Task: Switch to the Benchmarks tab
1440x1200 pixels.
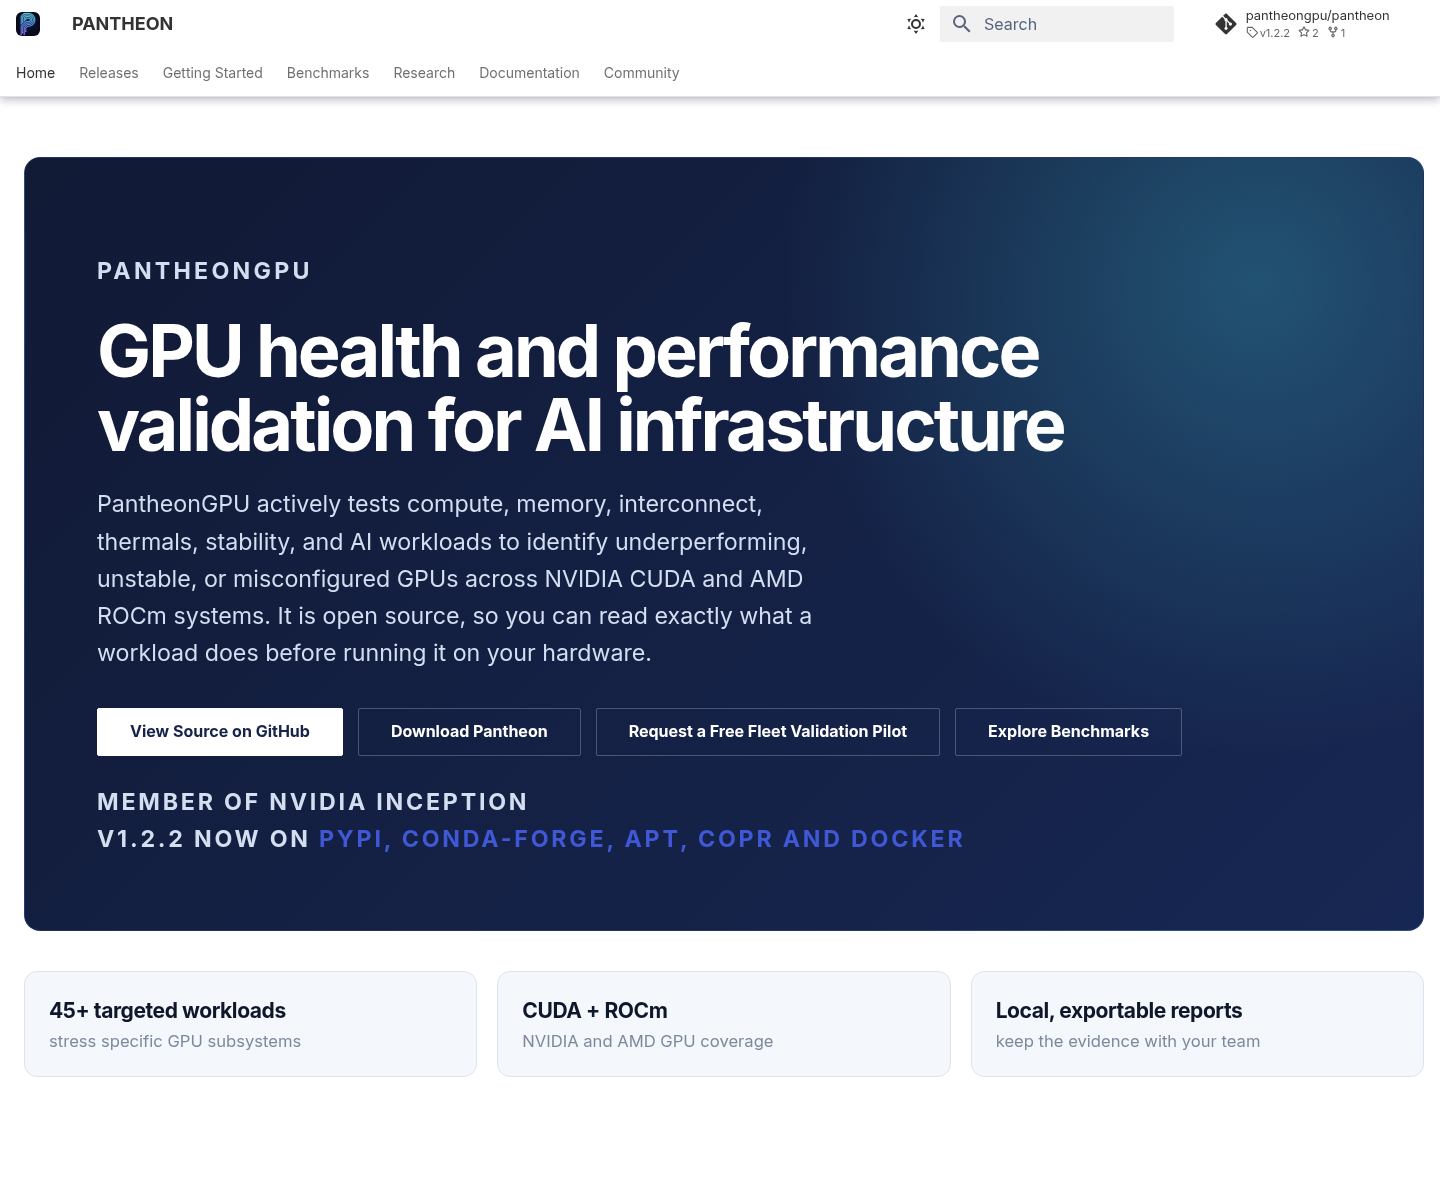Action: (328, 73)
